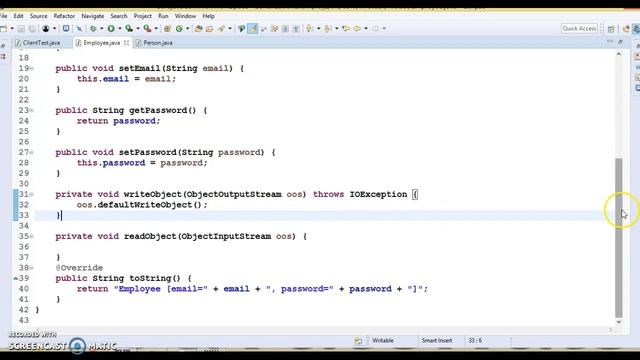Click the Quick Access search field
Screen dimensions: 640x360
pyautogui.click(x=579, y=29)
